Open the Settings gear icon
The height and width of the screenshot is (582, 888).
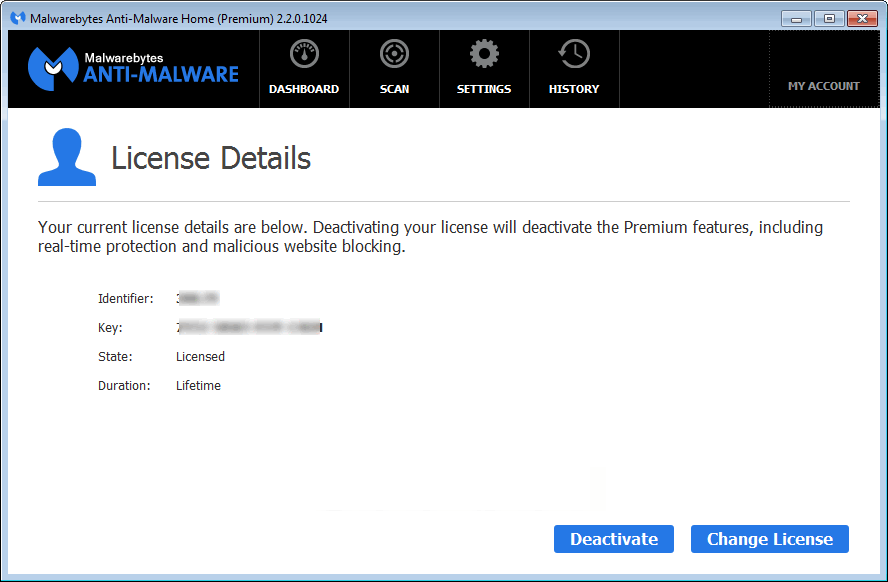[x=484, y=54]
